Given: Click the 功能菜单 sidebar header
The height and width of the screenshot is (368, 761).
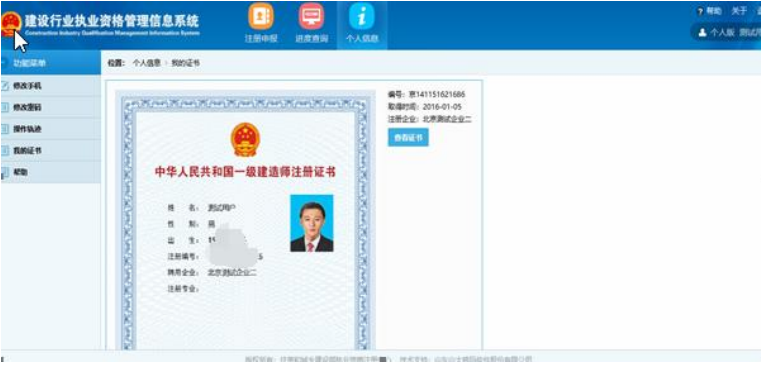Looking at the screenshot, I should (x=50, y=63).
